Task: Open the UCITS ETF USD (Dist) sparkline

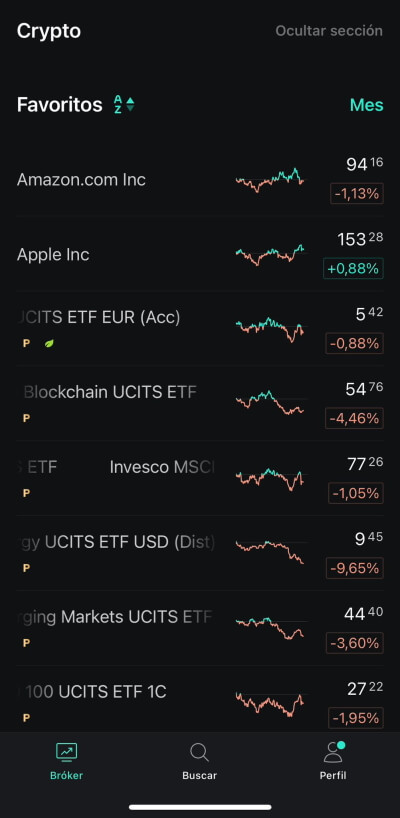Action: pos(270,552)
